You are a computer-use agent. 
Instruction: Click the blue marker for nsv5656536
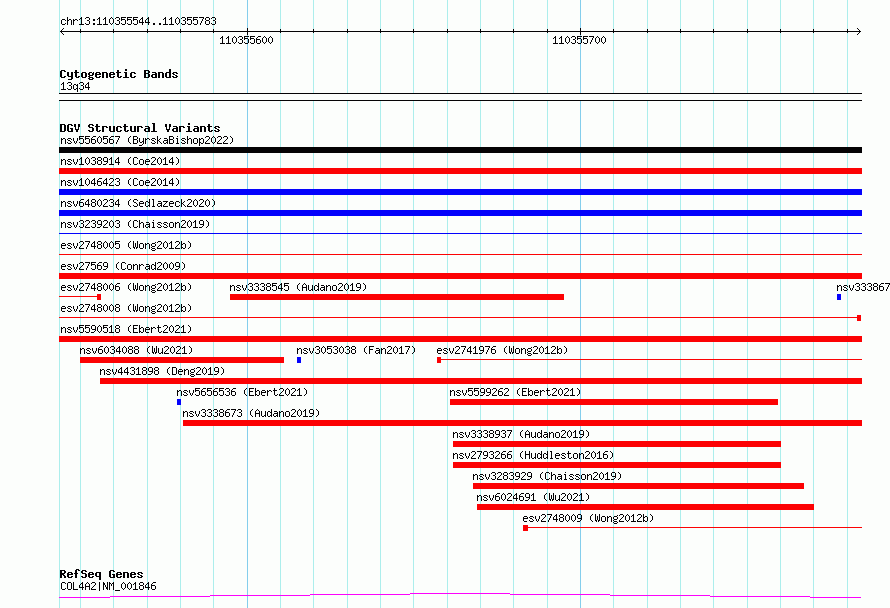(x=179, y=402)
